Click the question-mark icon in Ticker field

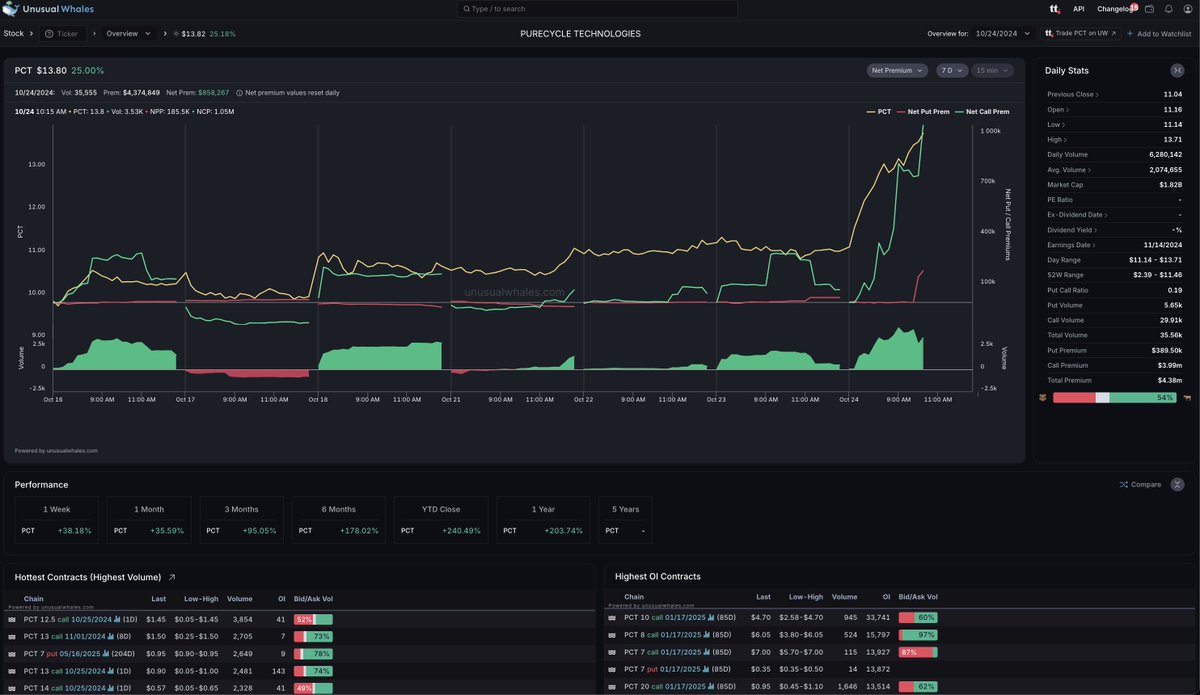[49, 34]
